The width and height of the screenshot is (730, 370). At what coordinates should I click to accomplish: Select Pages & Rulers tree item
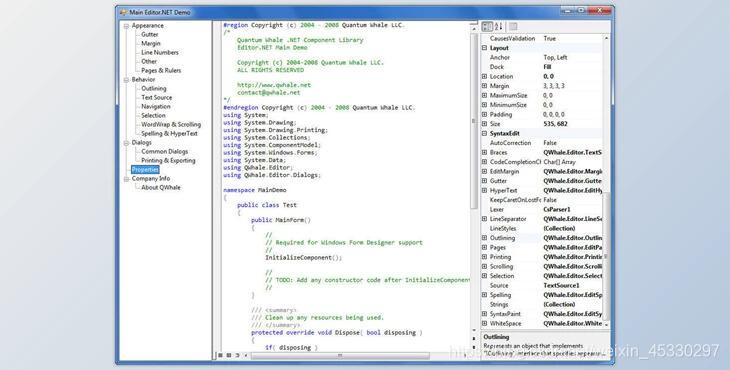pyautogui.click(x=161, y=71)
